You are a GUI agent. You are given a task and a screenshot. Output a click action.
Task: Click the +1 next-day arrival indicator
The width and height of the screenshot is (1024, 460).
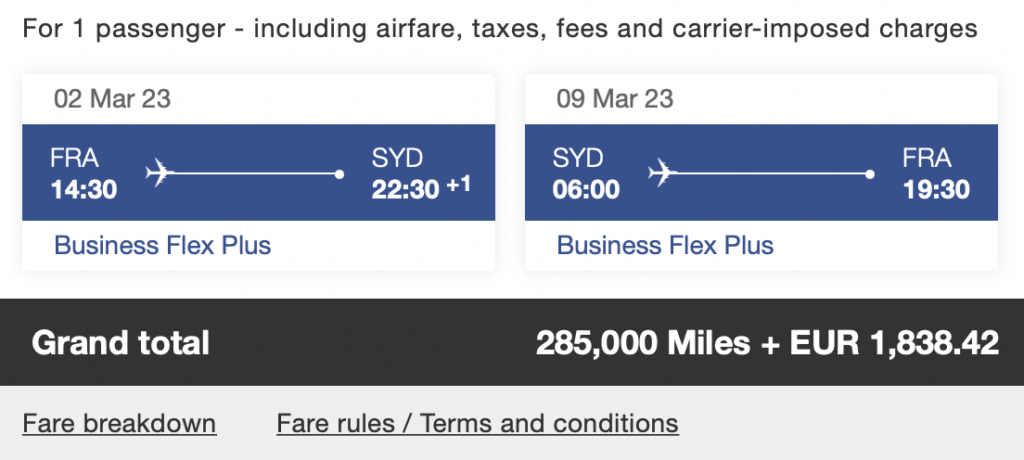[x=458, y=185]
